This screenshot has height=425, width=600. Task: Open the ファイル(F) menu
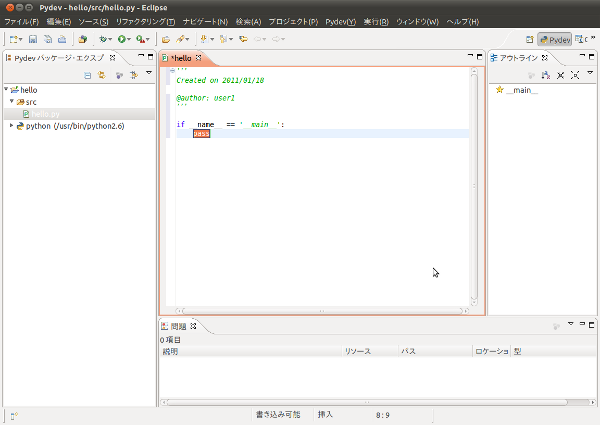[22, 22]
